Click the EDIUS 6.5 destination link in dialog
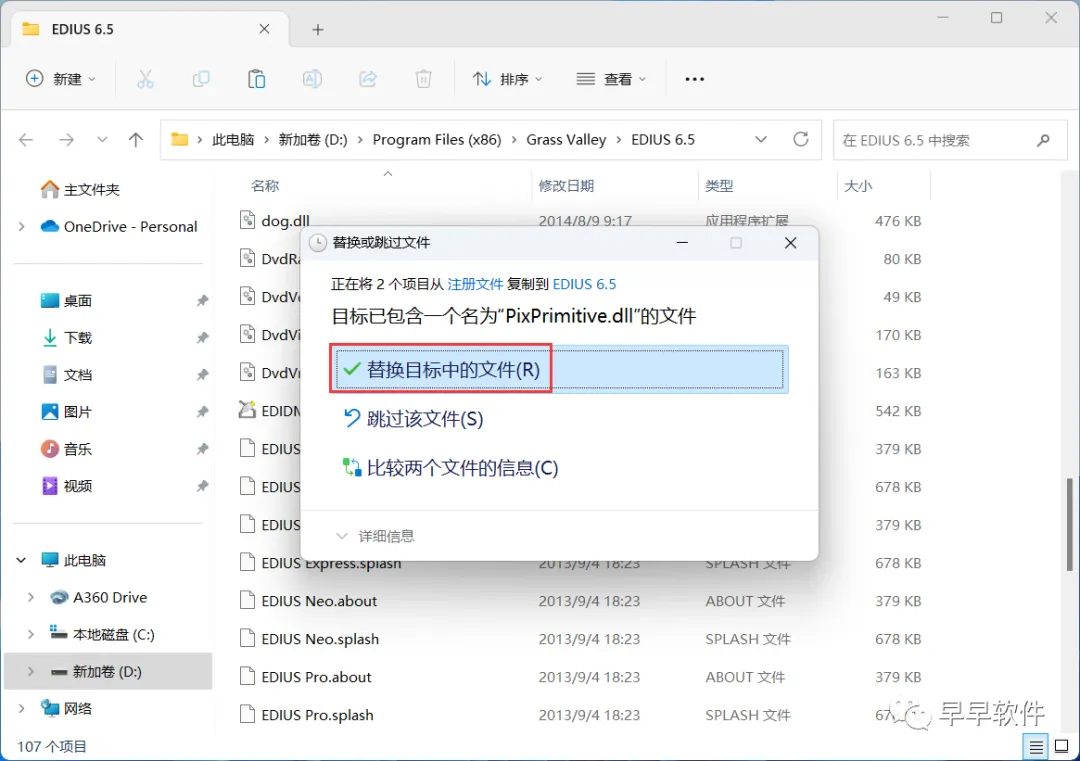The image size is (1080, 761). coord(584,284)
